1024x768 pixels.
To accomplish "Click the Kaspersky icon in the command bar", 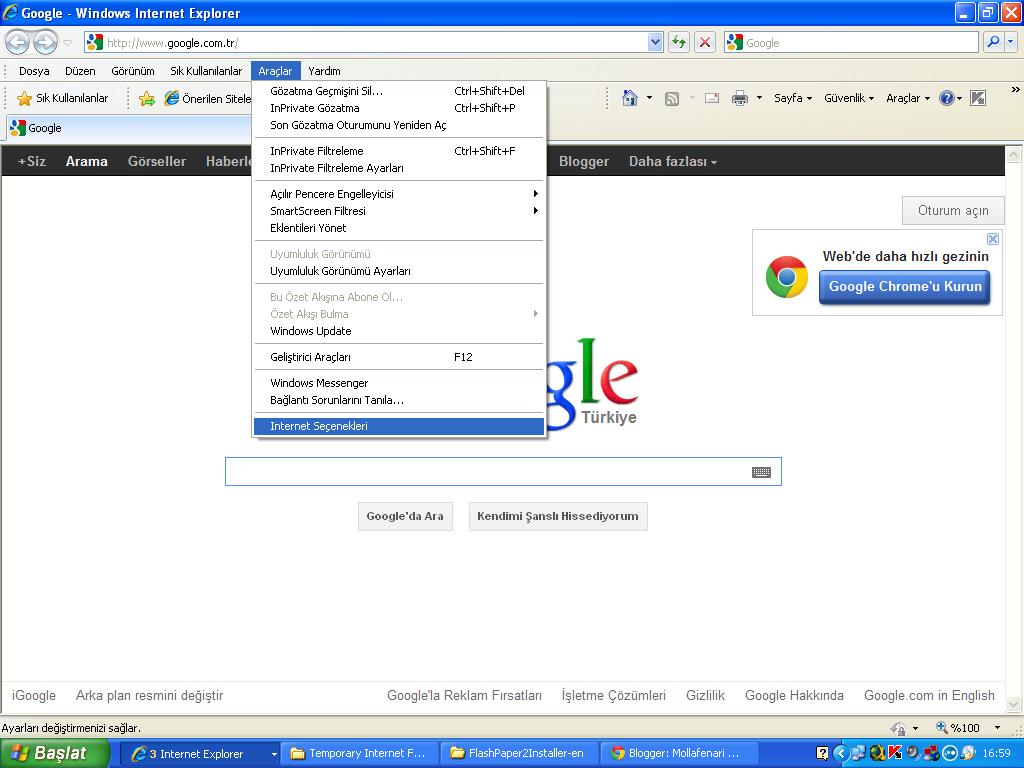I will pyautogui.click(x=978, y=98).
